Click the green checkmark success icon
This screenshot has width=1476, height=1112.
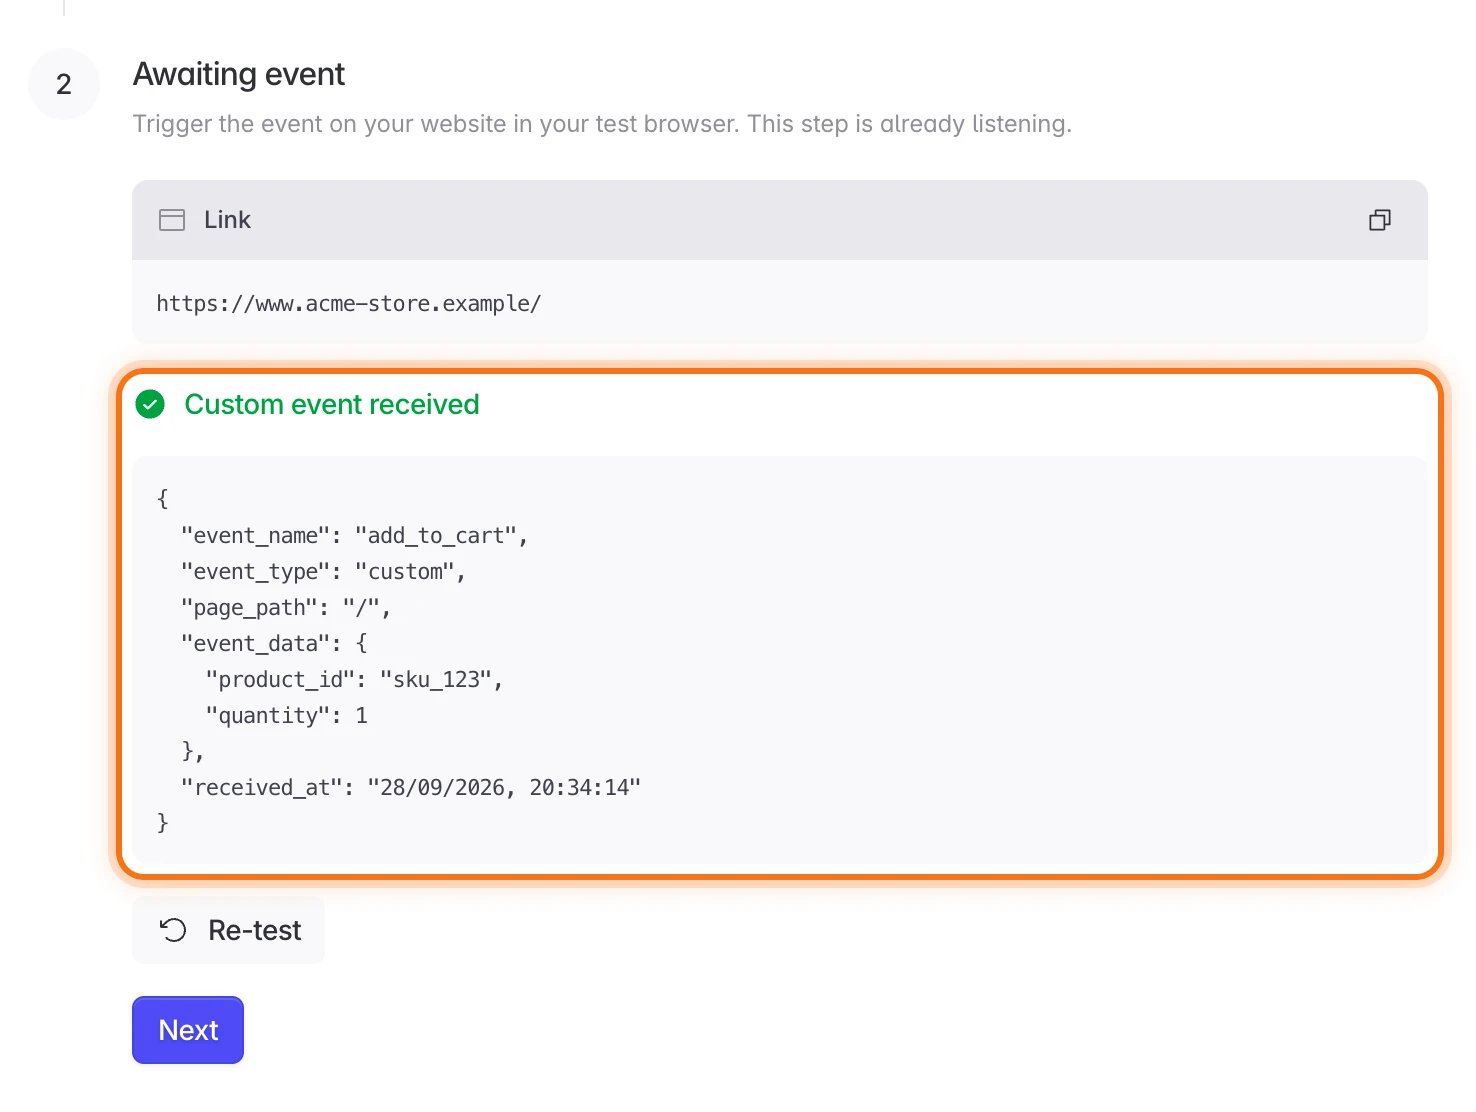click(150, 404)
